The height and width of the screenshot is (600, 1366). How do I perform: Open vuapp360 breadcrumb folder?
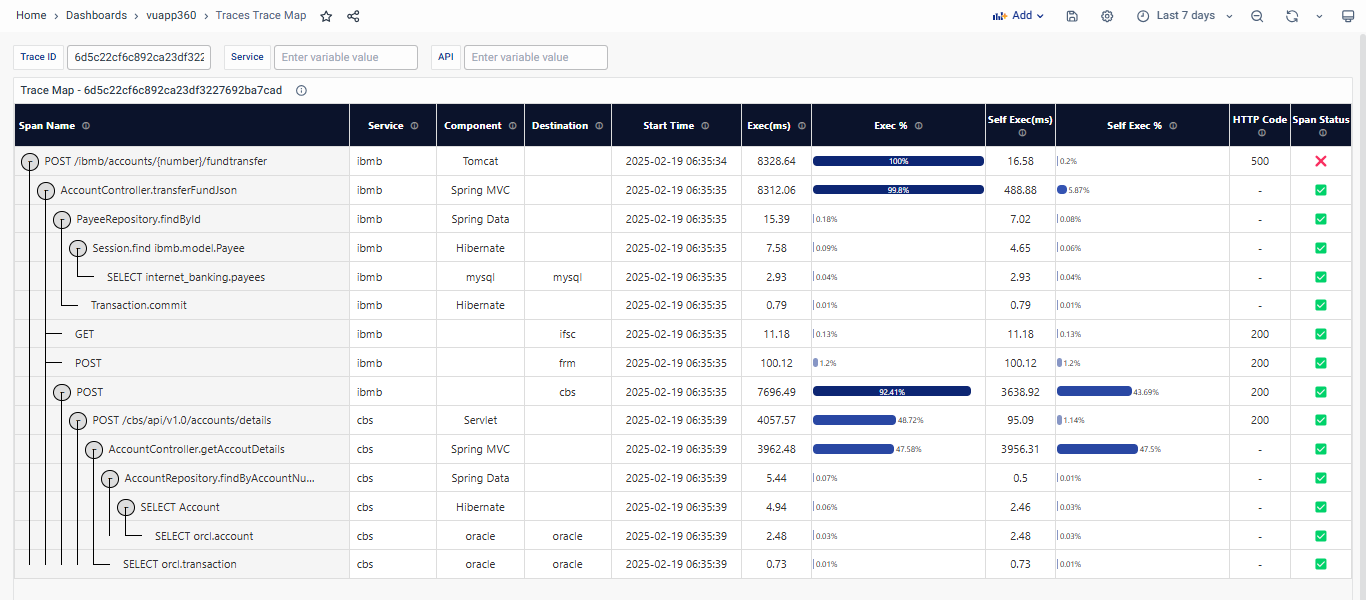pos(171,16)
